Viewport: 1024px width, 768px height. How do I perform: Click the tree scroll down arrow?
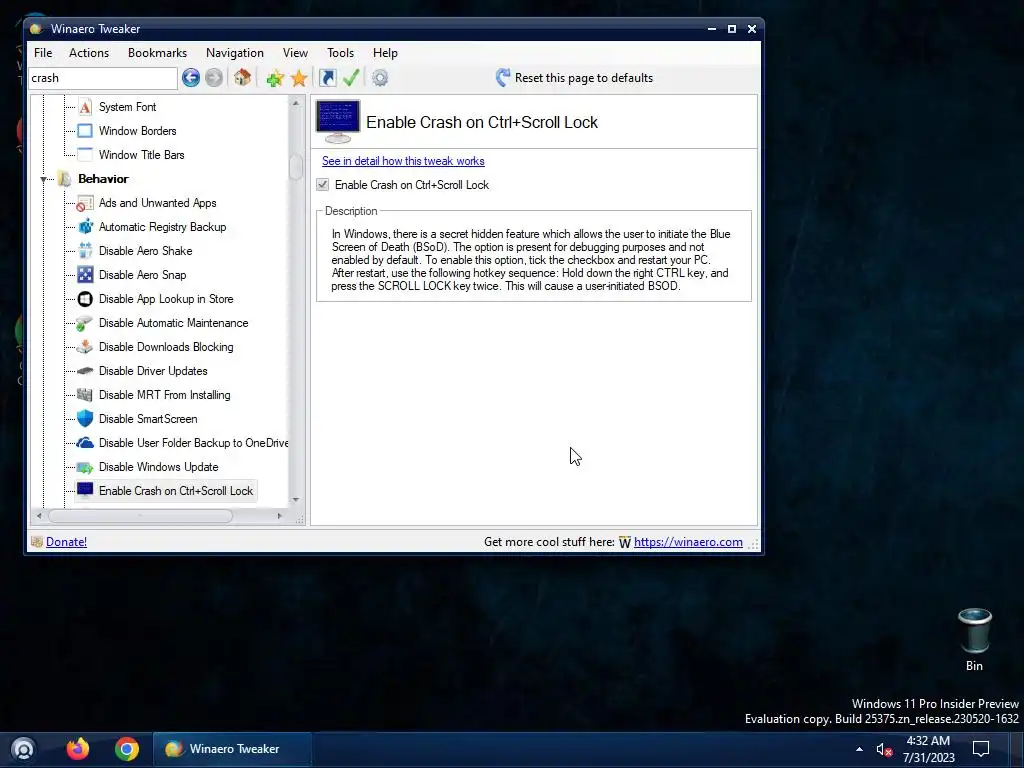click(x=296, y=500)
